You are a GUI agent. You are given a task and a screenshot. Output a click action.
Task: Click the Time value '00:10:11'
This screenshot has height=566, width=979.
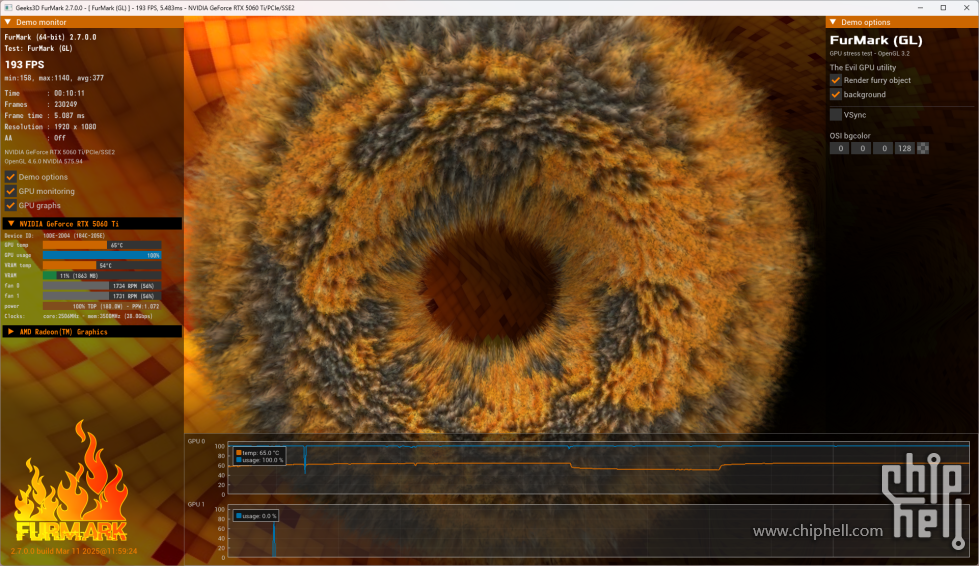click(69, 93)
